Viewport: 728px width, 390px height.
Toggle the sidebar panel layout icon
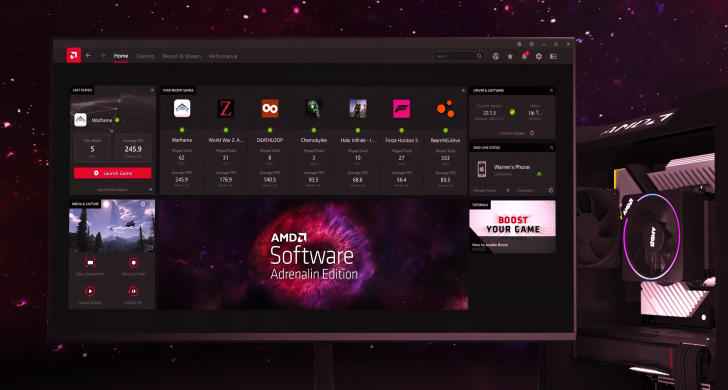pos(553,56)
